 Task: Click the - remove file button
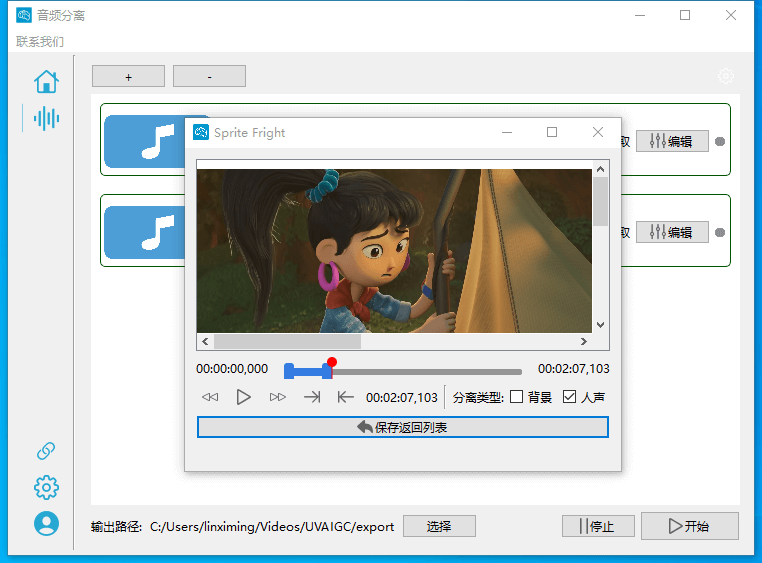[209, 76]
